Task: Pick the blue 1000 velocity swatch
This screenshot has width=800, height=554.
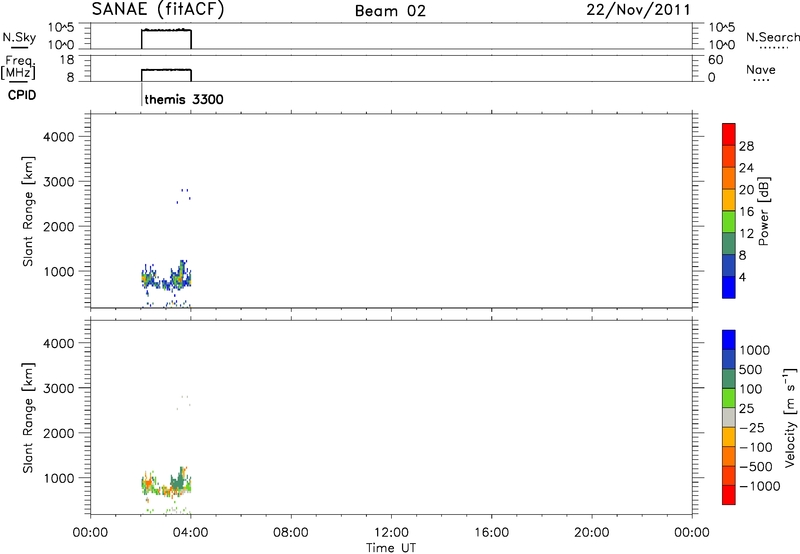Action: pyautogui.click(x=729, y=340)
